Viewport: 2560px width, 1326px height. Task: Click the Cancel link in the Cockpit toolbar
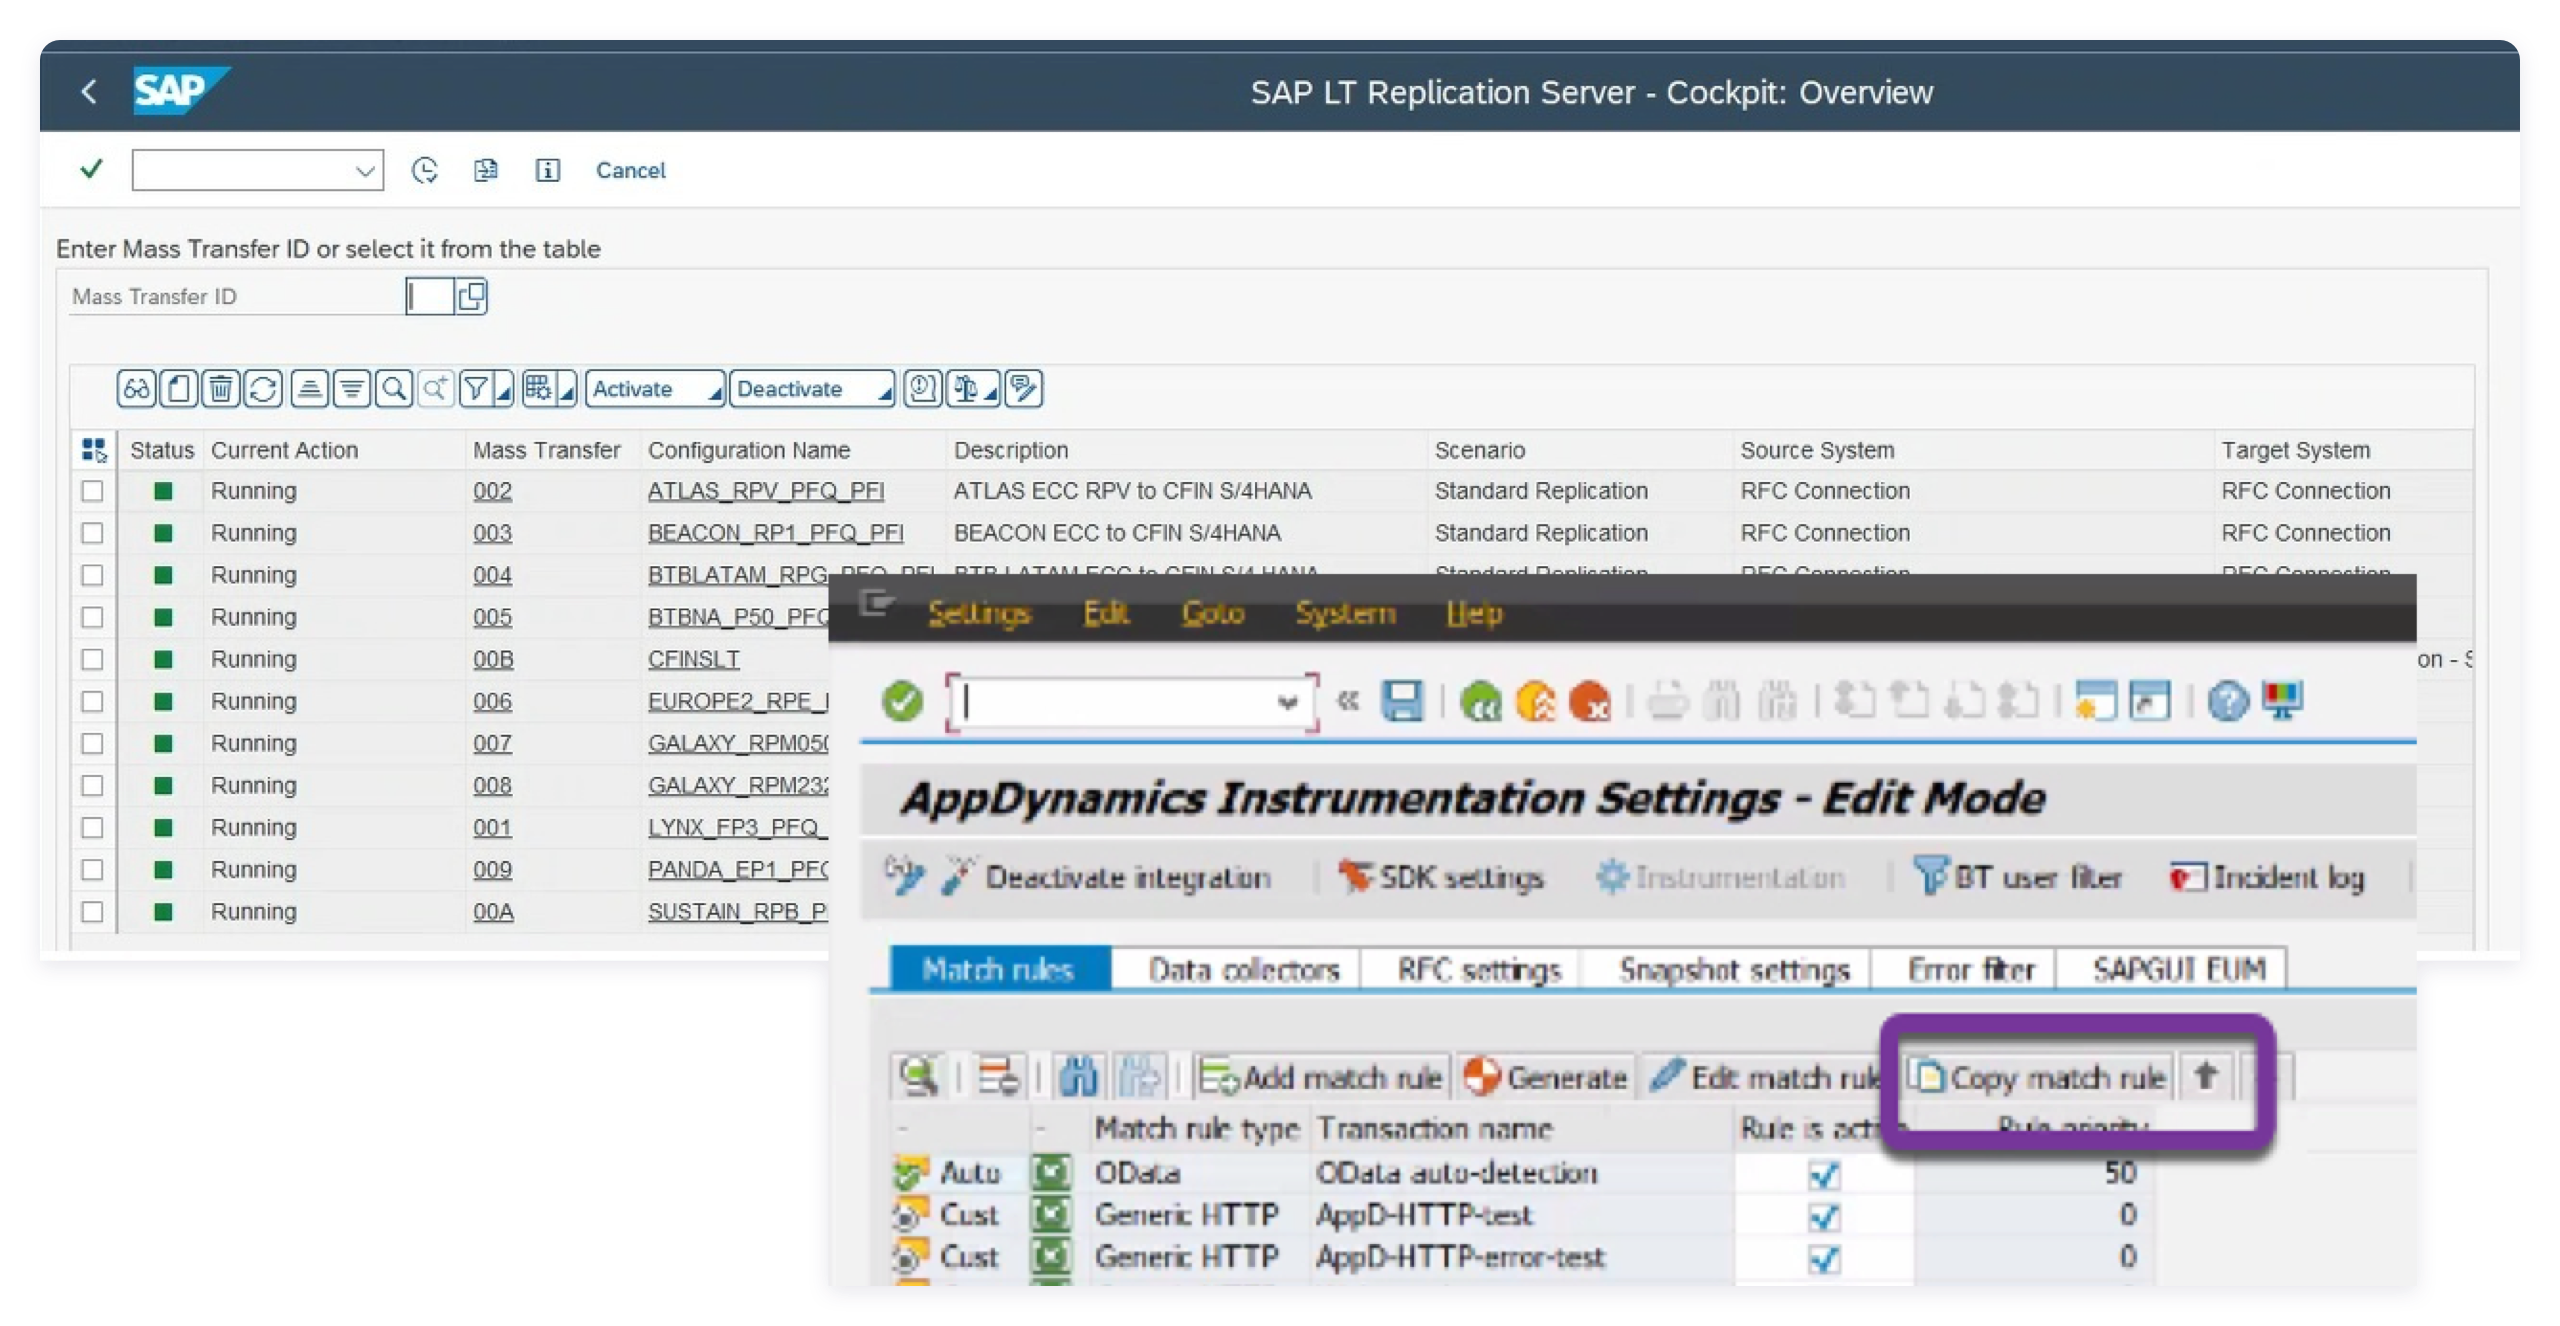click(x=630, y=170)
